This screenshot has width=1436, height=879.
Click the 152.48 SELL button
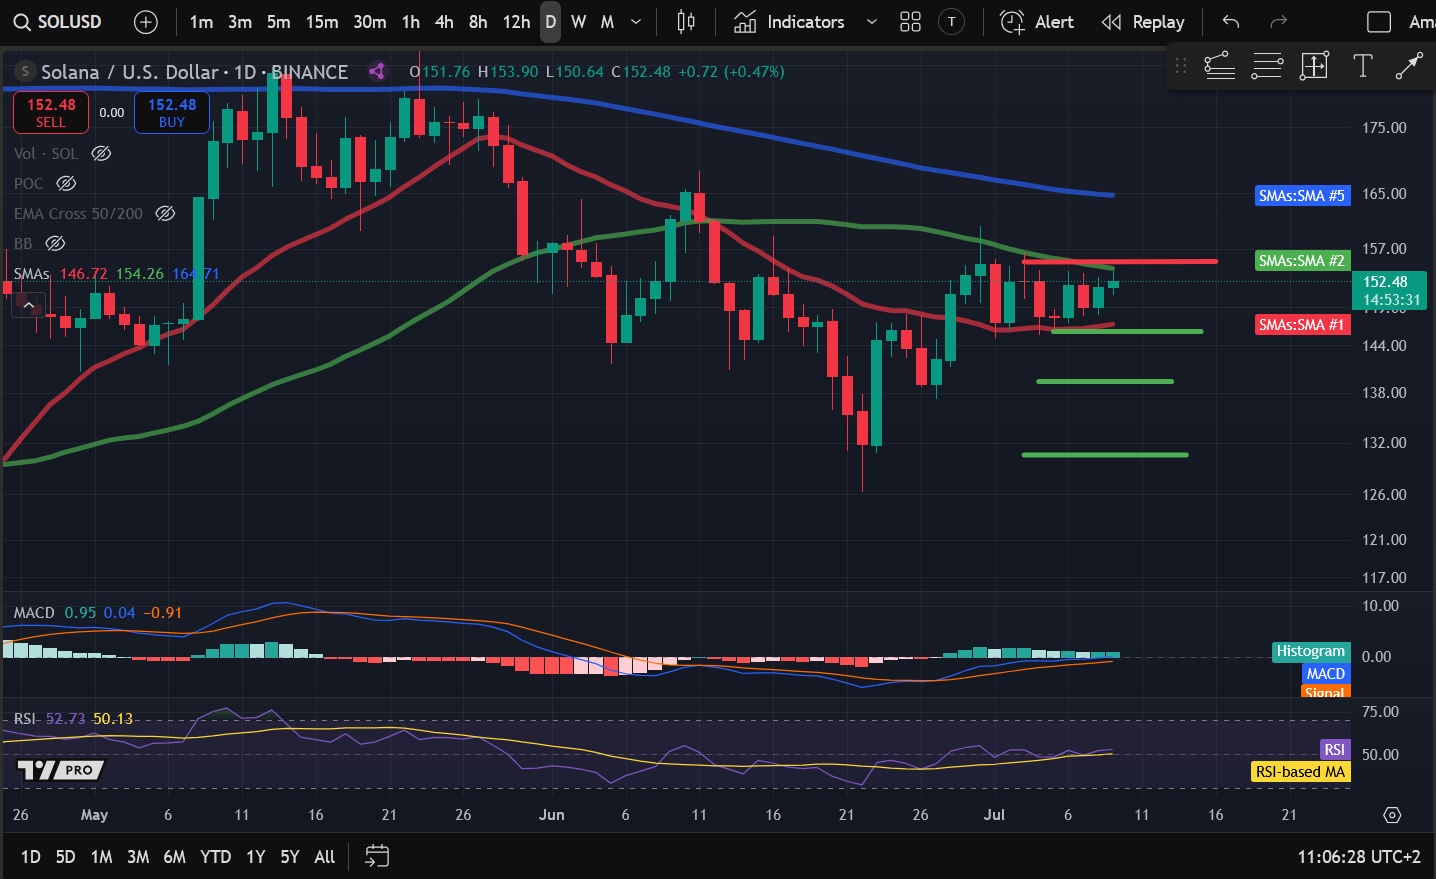pyautogui.click(x=51, y=112)
